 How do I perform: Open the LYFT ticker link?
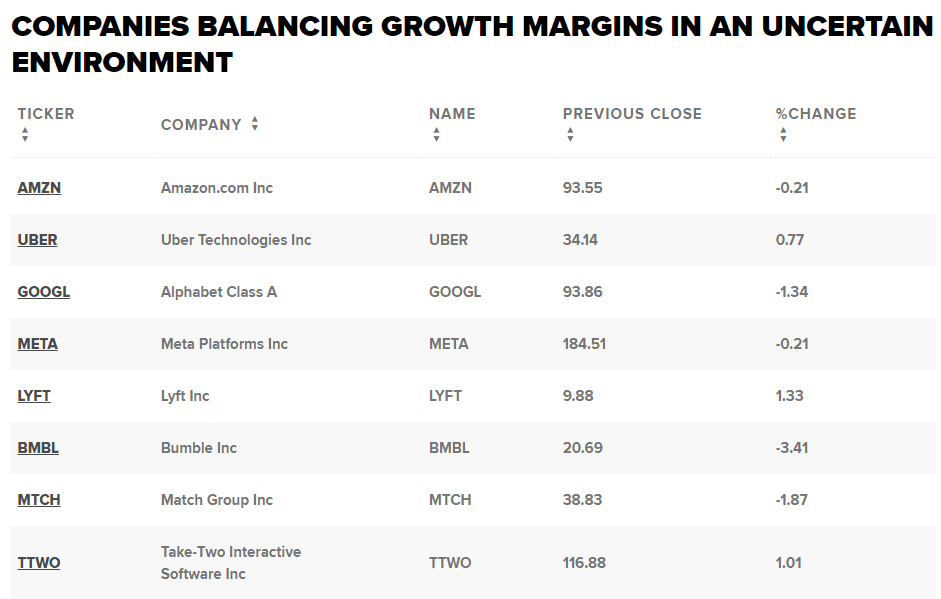34,396
